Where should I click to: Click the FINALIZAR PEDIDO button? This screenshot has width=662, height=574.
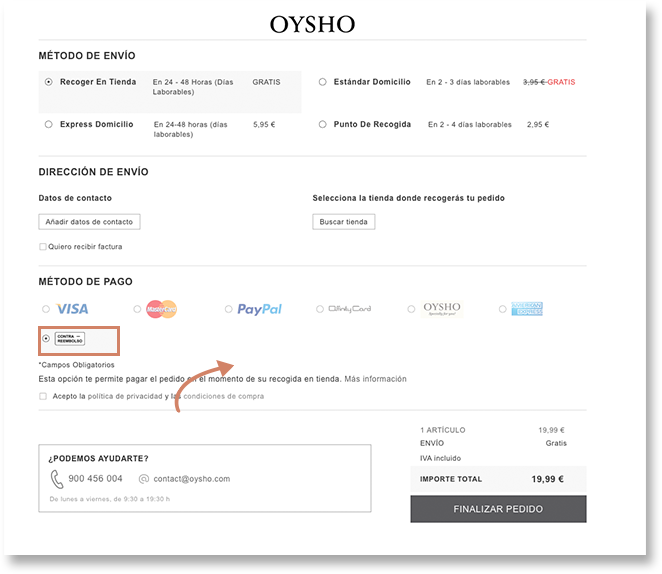(x=498, y=509)
